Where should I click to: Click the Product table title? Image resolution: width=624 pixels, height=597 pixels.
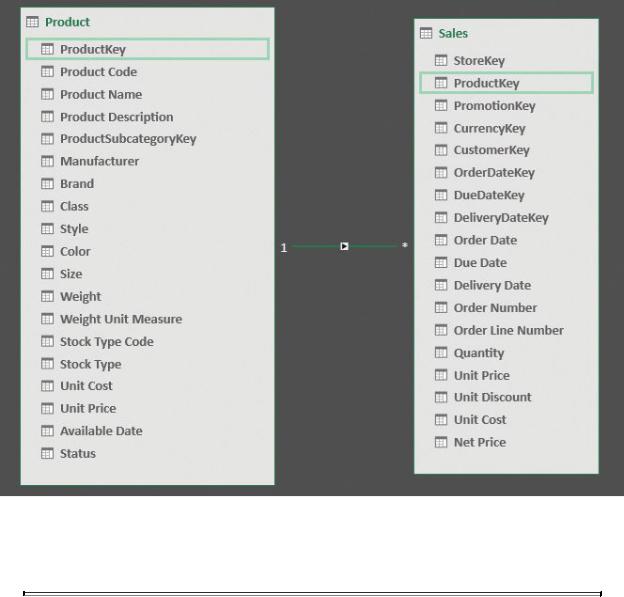(67, 22)
